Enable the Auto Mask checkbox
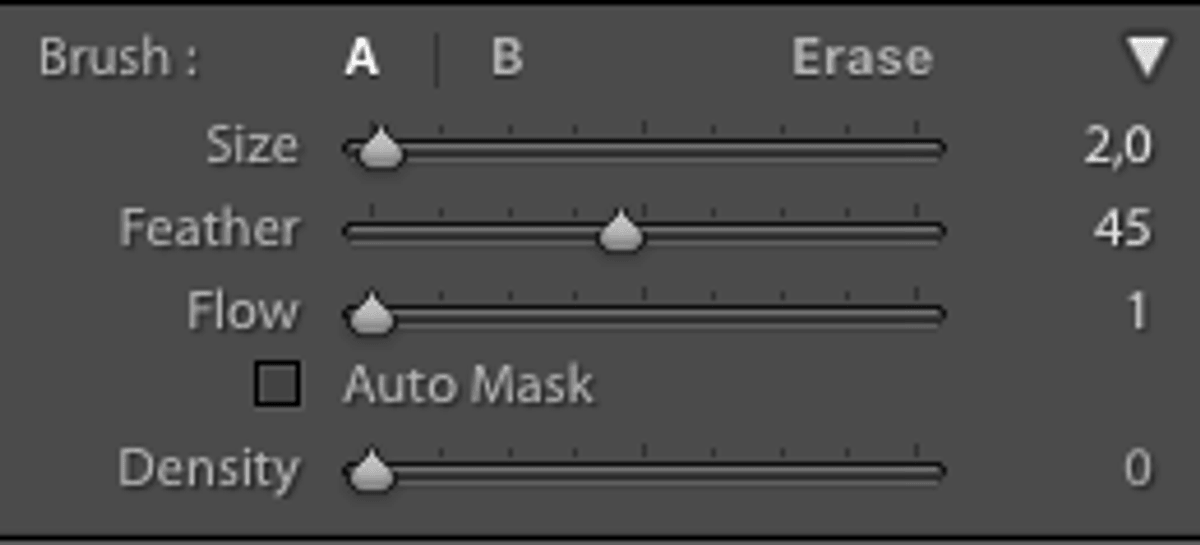The width and height of the screenshot is (1200, 545). 277,384
